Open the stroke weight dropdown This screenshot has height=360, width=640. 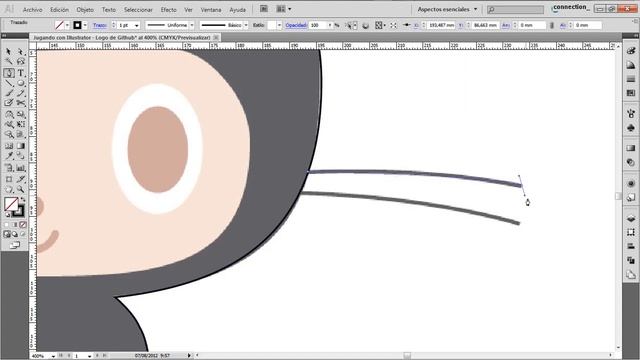coord(136,25)
